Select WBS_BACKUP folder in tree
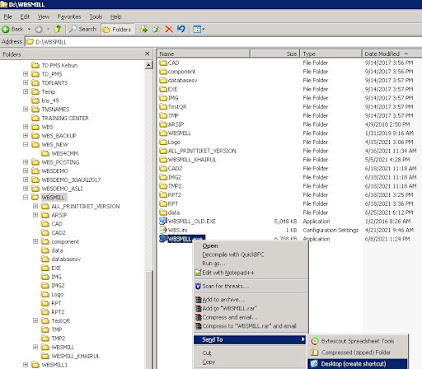422x369 pixels. 59,136
